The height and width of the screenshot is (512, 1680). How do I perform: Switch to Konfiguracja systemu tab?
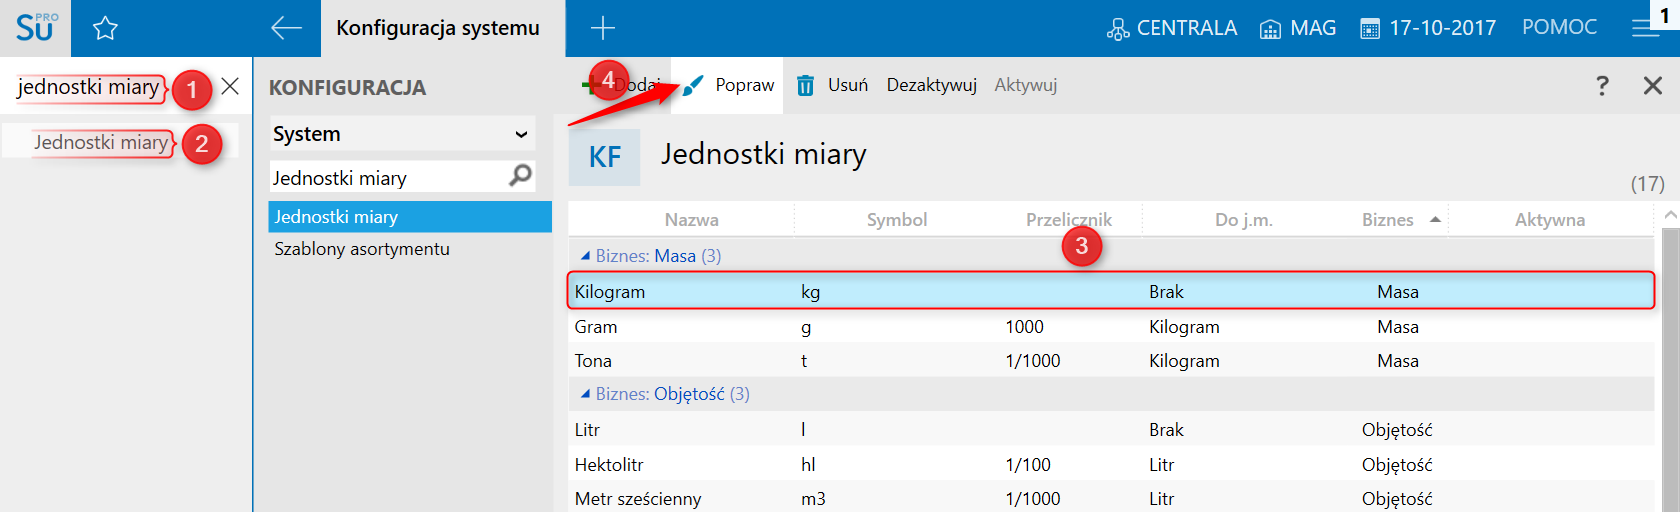438,28
